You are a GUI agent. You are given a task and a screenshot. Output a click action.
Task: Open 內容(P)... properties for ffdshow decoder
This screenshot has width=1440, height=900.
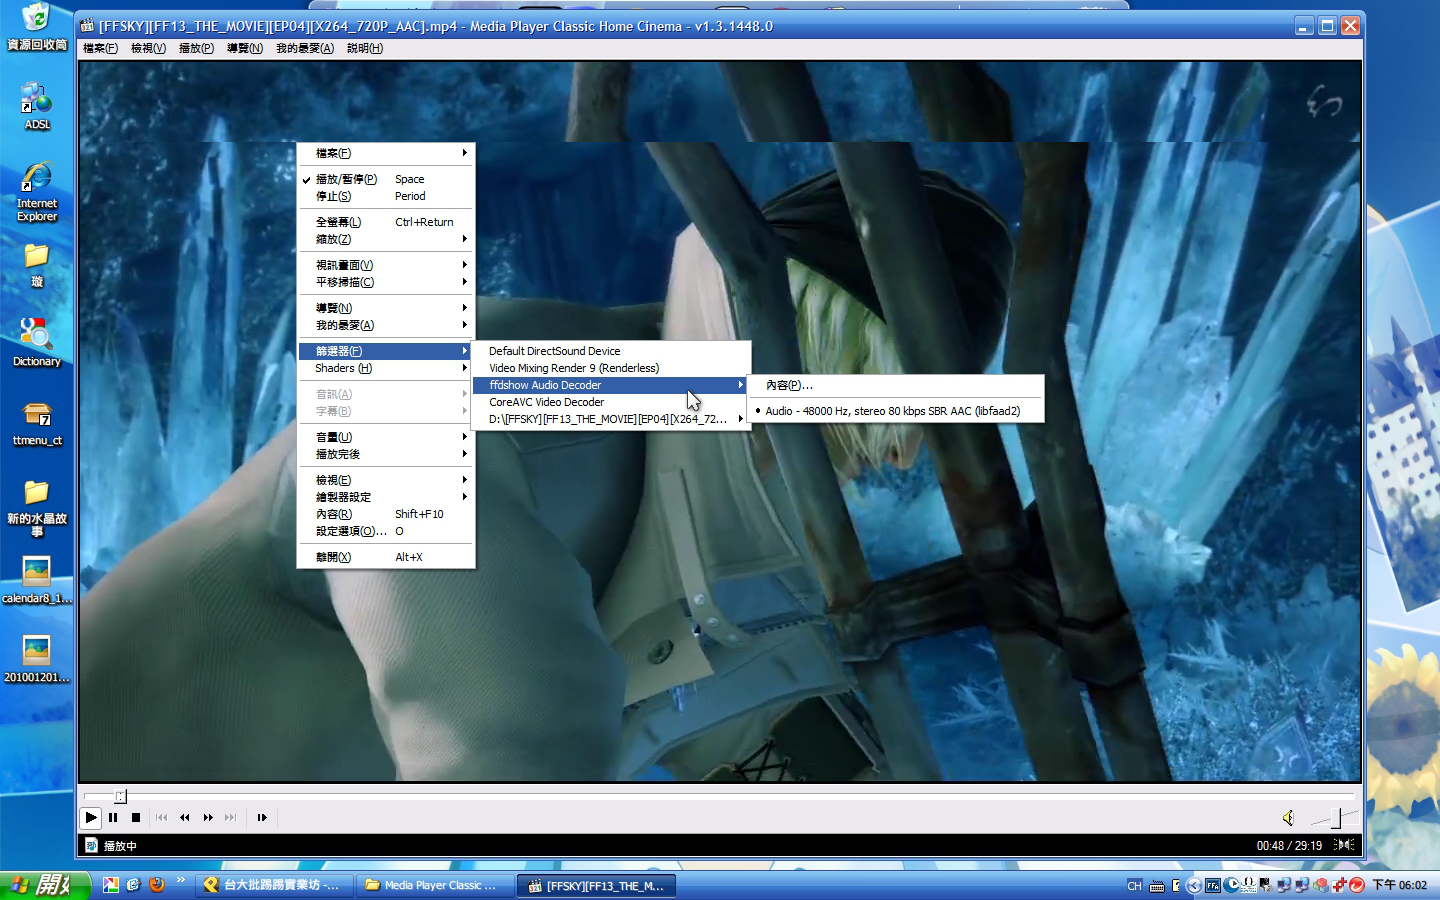[789, 385]
